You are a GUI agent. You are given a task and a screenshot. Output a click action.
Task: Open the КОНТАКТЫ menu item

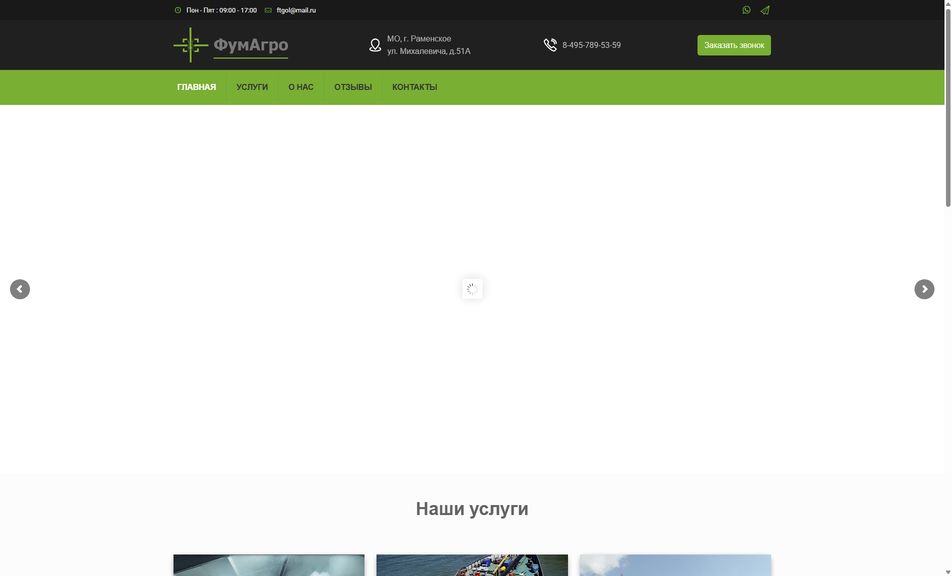[415, 87]
